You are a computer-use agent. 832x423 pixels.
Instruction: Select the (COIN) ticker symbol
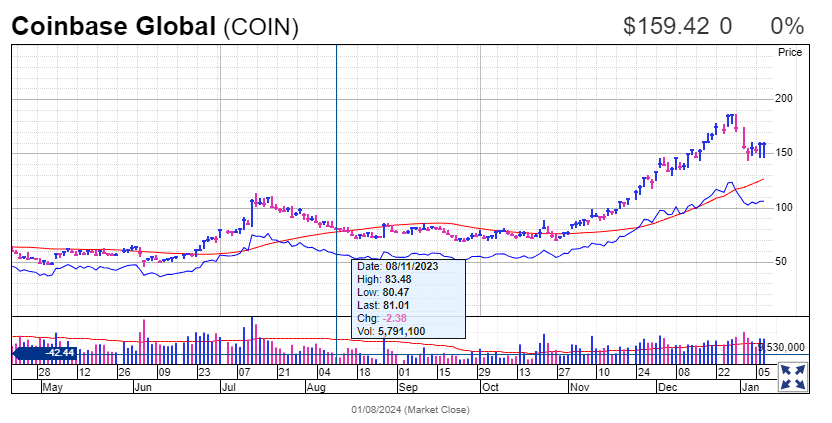(x=260, y=27)
